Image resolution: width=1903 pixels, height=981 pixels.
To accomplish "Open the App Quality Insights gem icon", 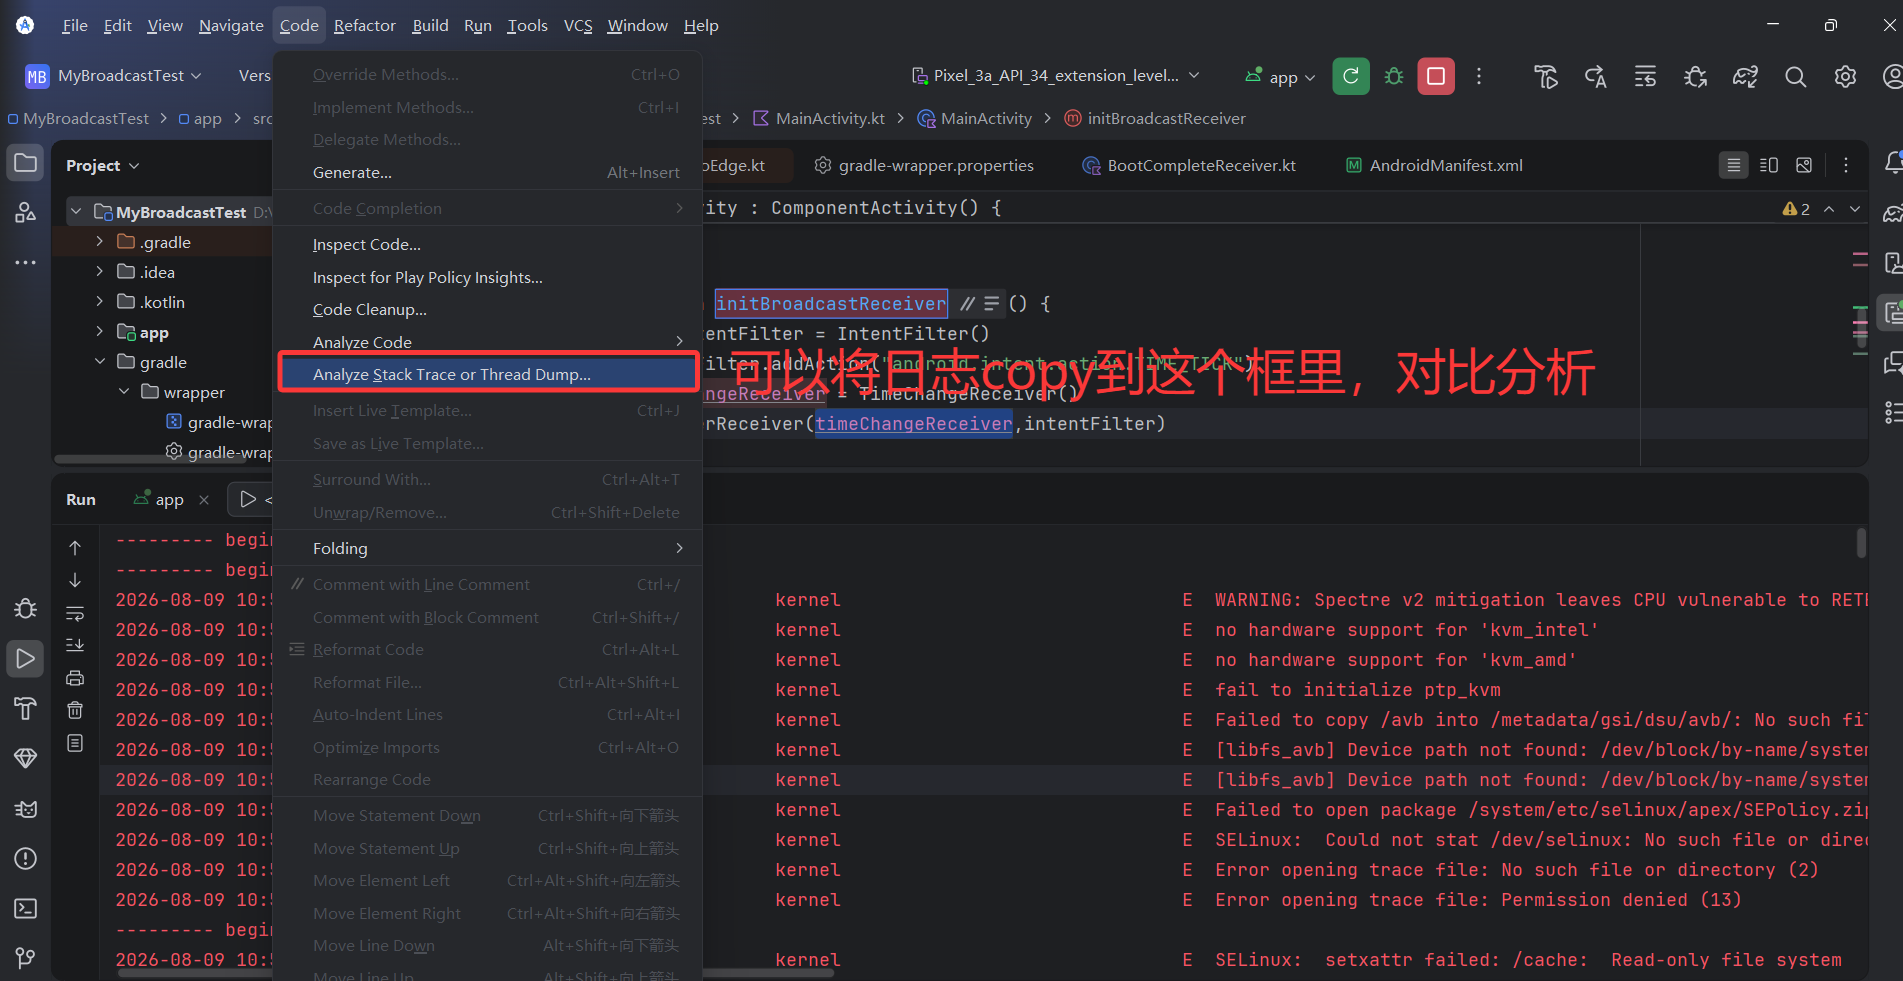I will click(26, 758).
